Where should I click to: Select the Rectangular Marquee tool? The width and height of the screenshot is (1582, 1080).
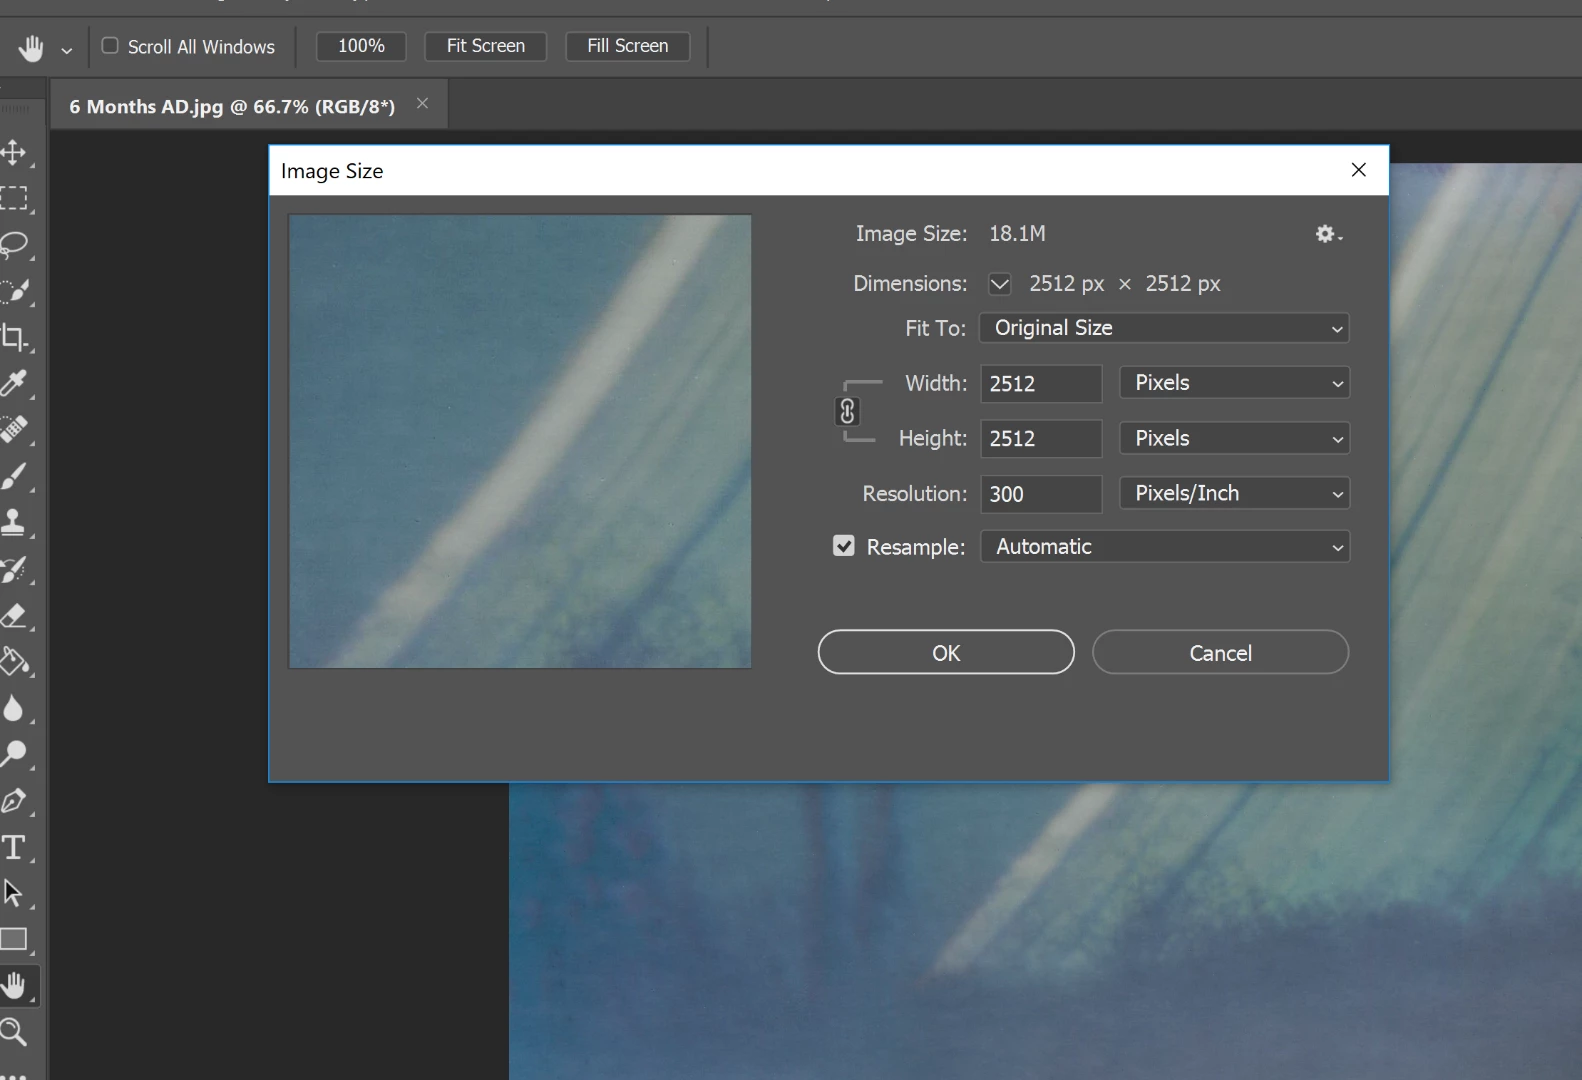[x=14, y=198]
